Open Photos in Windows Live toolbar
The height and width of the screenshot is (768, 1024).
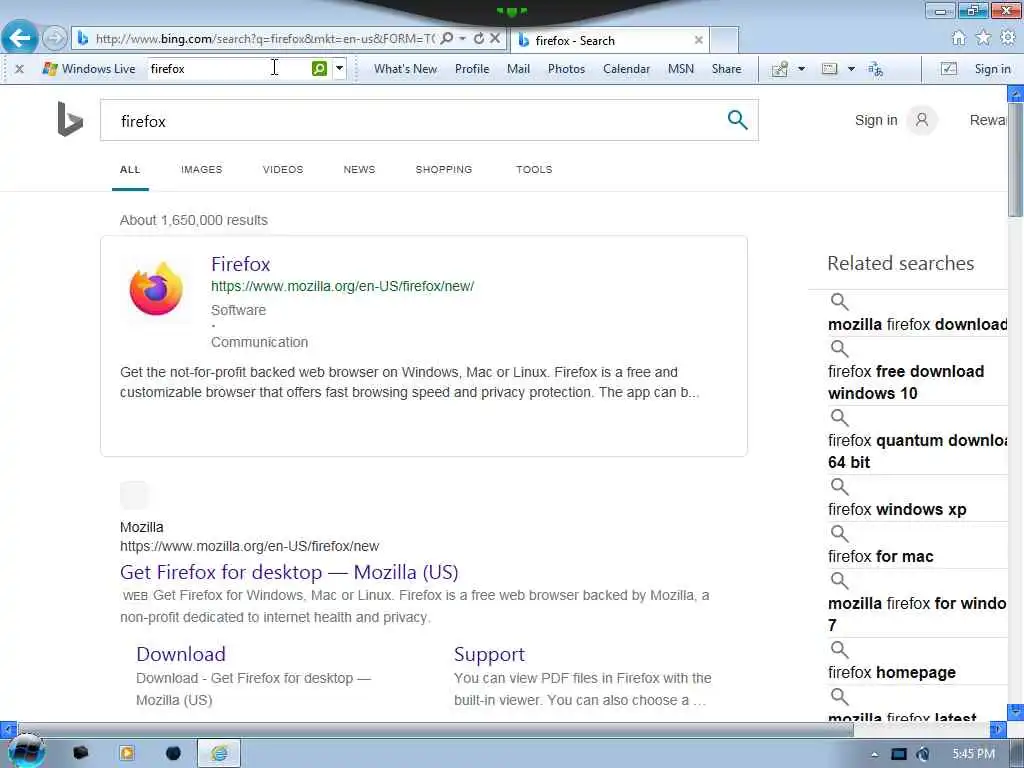pyautogui.click(x=566, y=69)
